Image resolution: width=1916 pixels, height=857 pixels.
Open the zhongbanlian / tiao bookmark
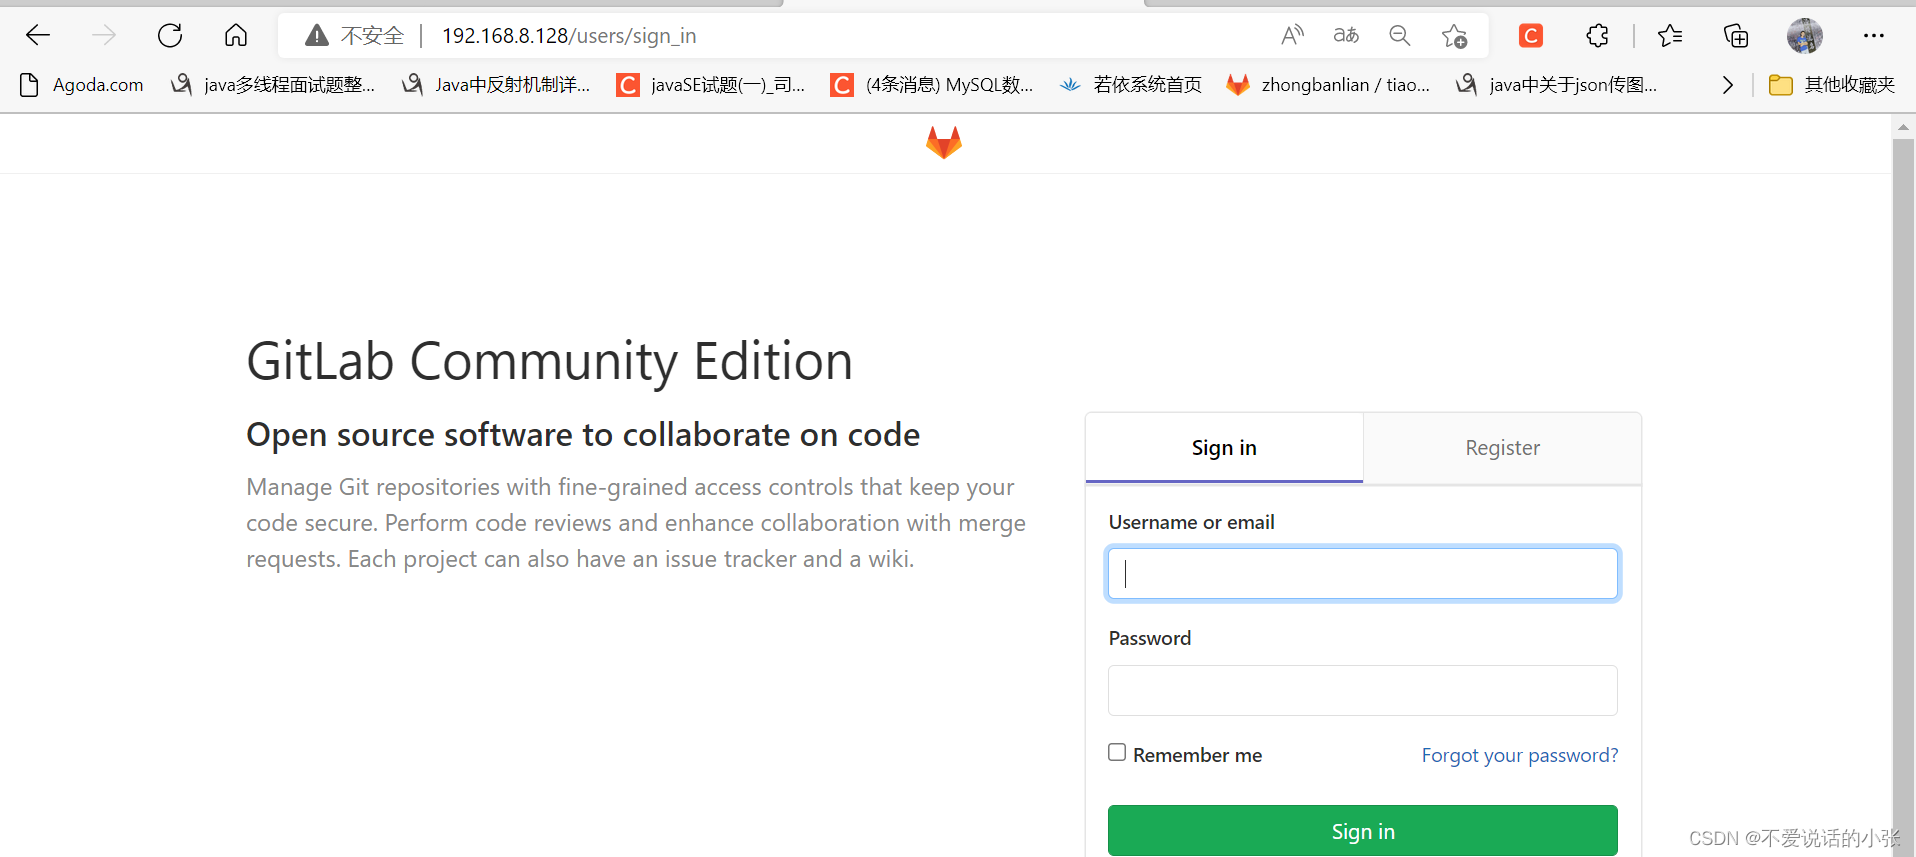[1328, 85]
